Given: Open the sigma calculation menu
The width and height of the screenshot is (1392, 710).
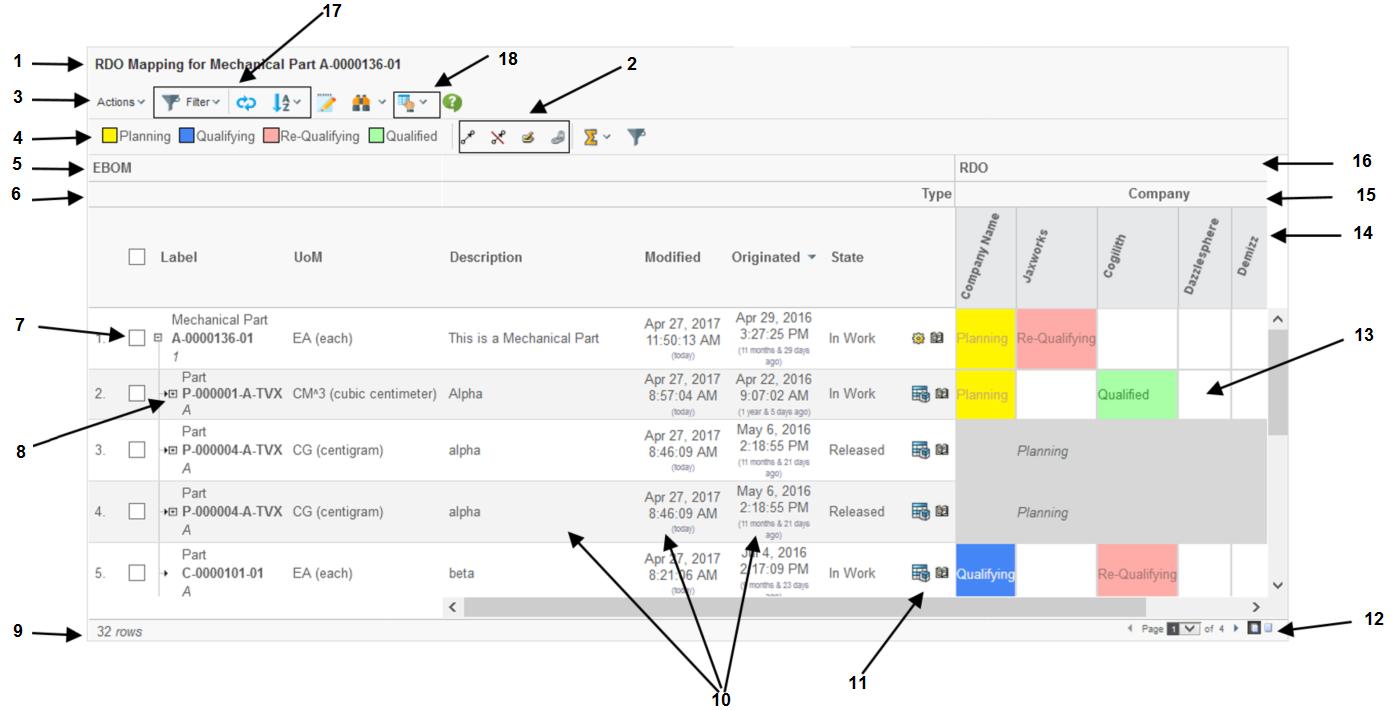Looking at the screenshot, I should point(596,137).
